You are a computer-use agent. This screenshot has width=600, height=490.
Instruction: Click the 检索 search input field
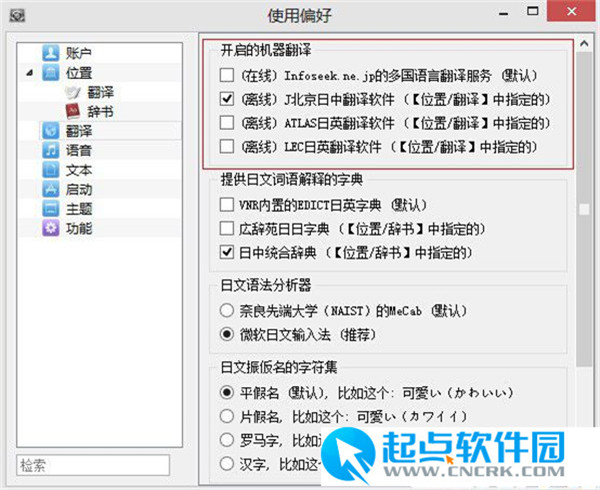click(93, 465)
